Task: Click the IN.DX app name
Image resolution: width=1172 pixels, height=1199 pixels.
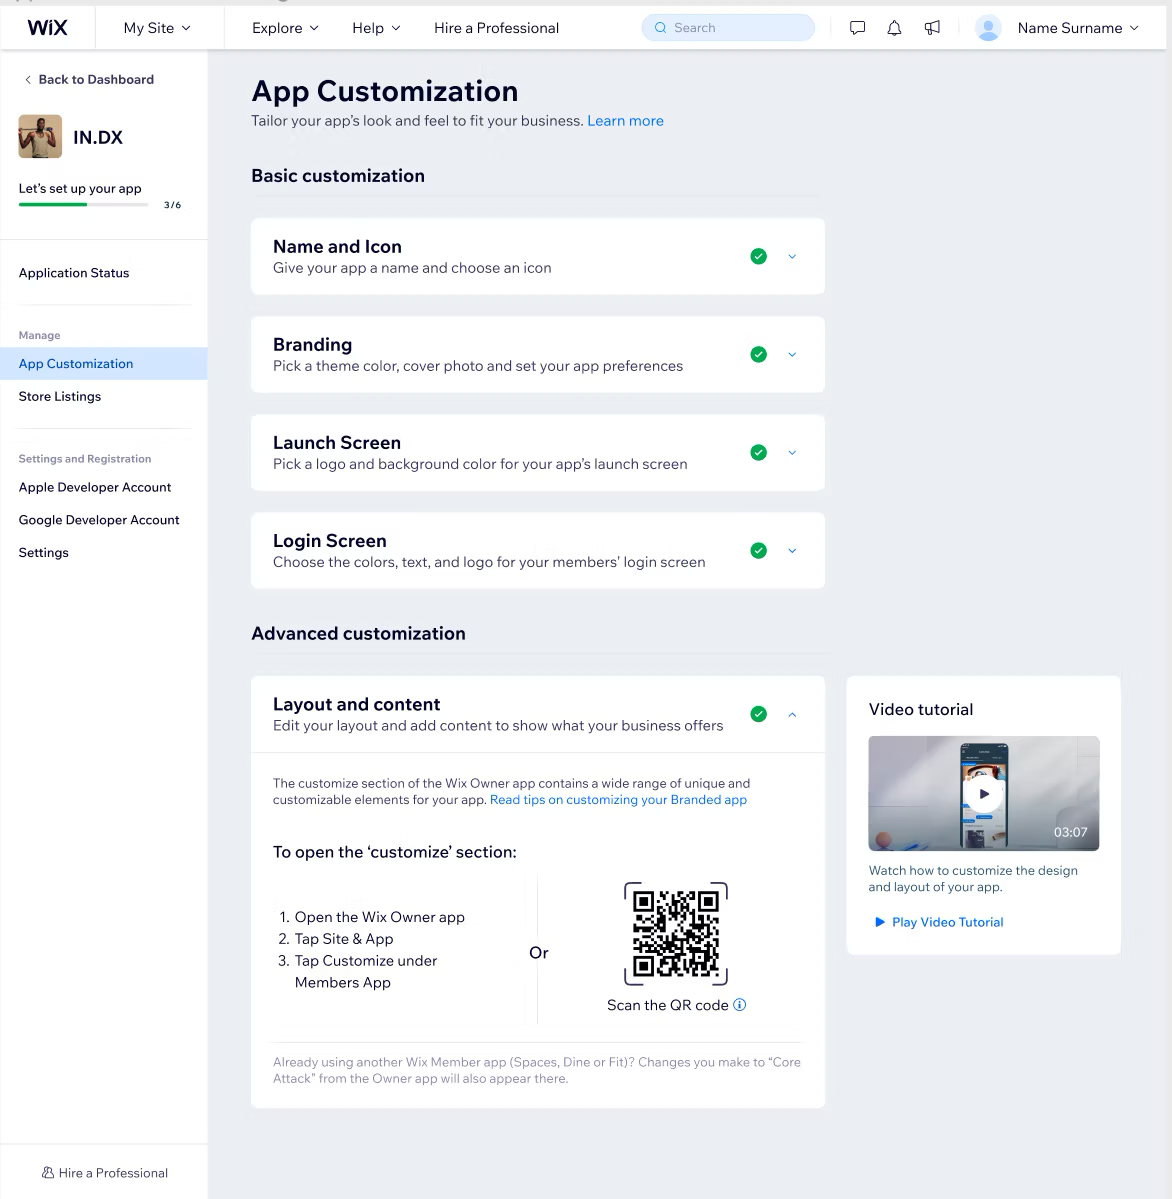Action: pos(98,137)
